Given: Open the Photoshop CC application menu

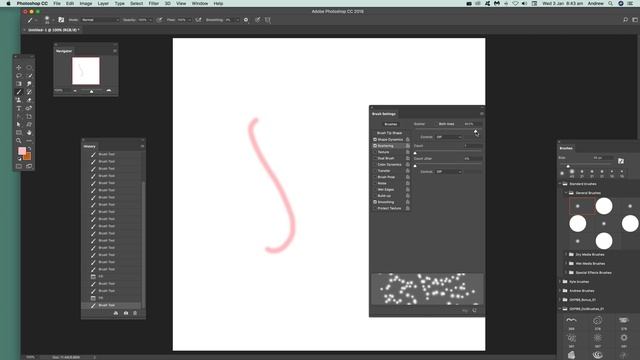Looking at the screenshot, I should coord(32,3).
